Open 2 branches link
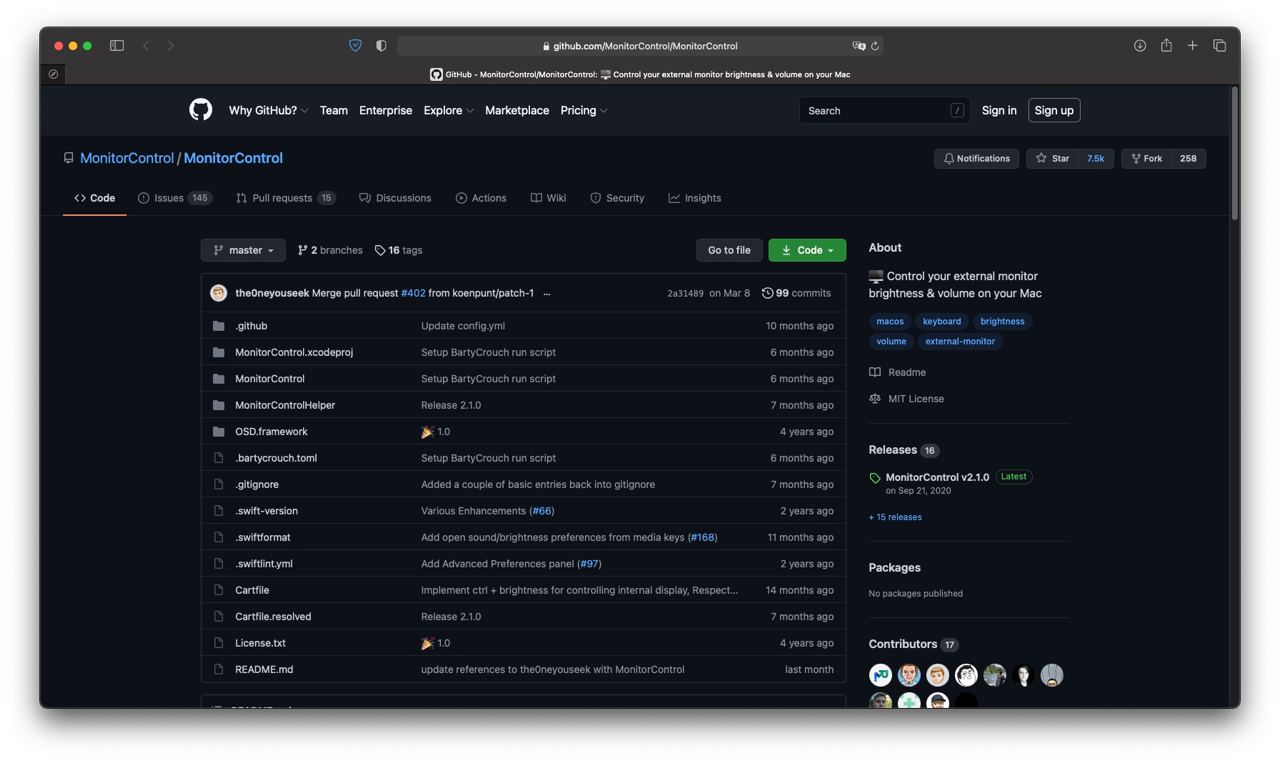The width and height of the screenshot is (1280, 761). coord(330,250)
